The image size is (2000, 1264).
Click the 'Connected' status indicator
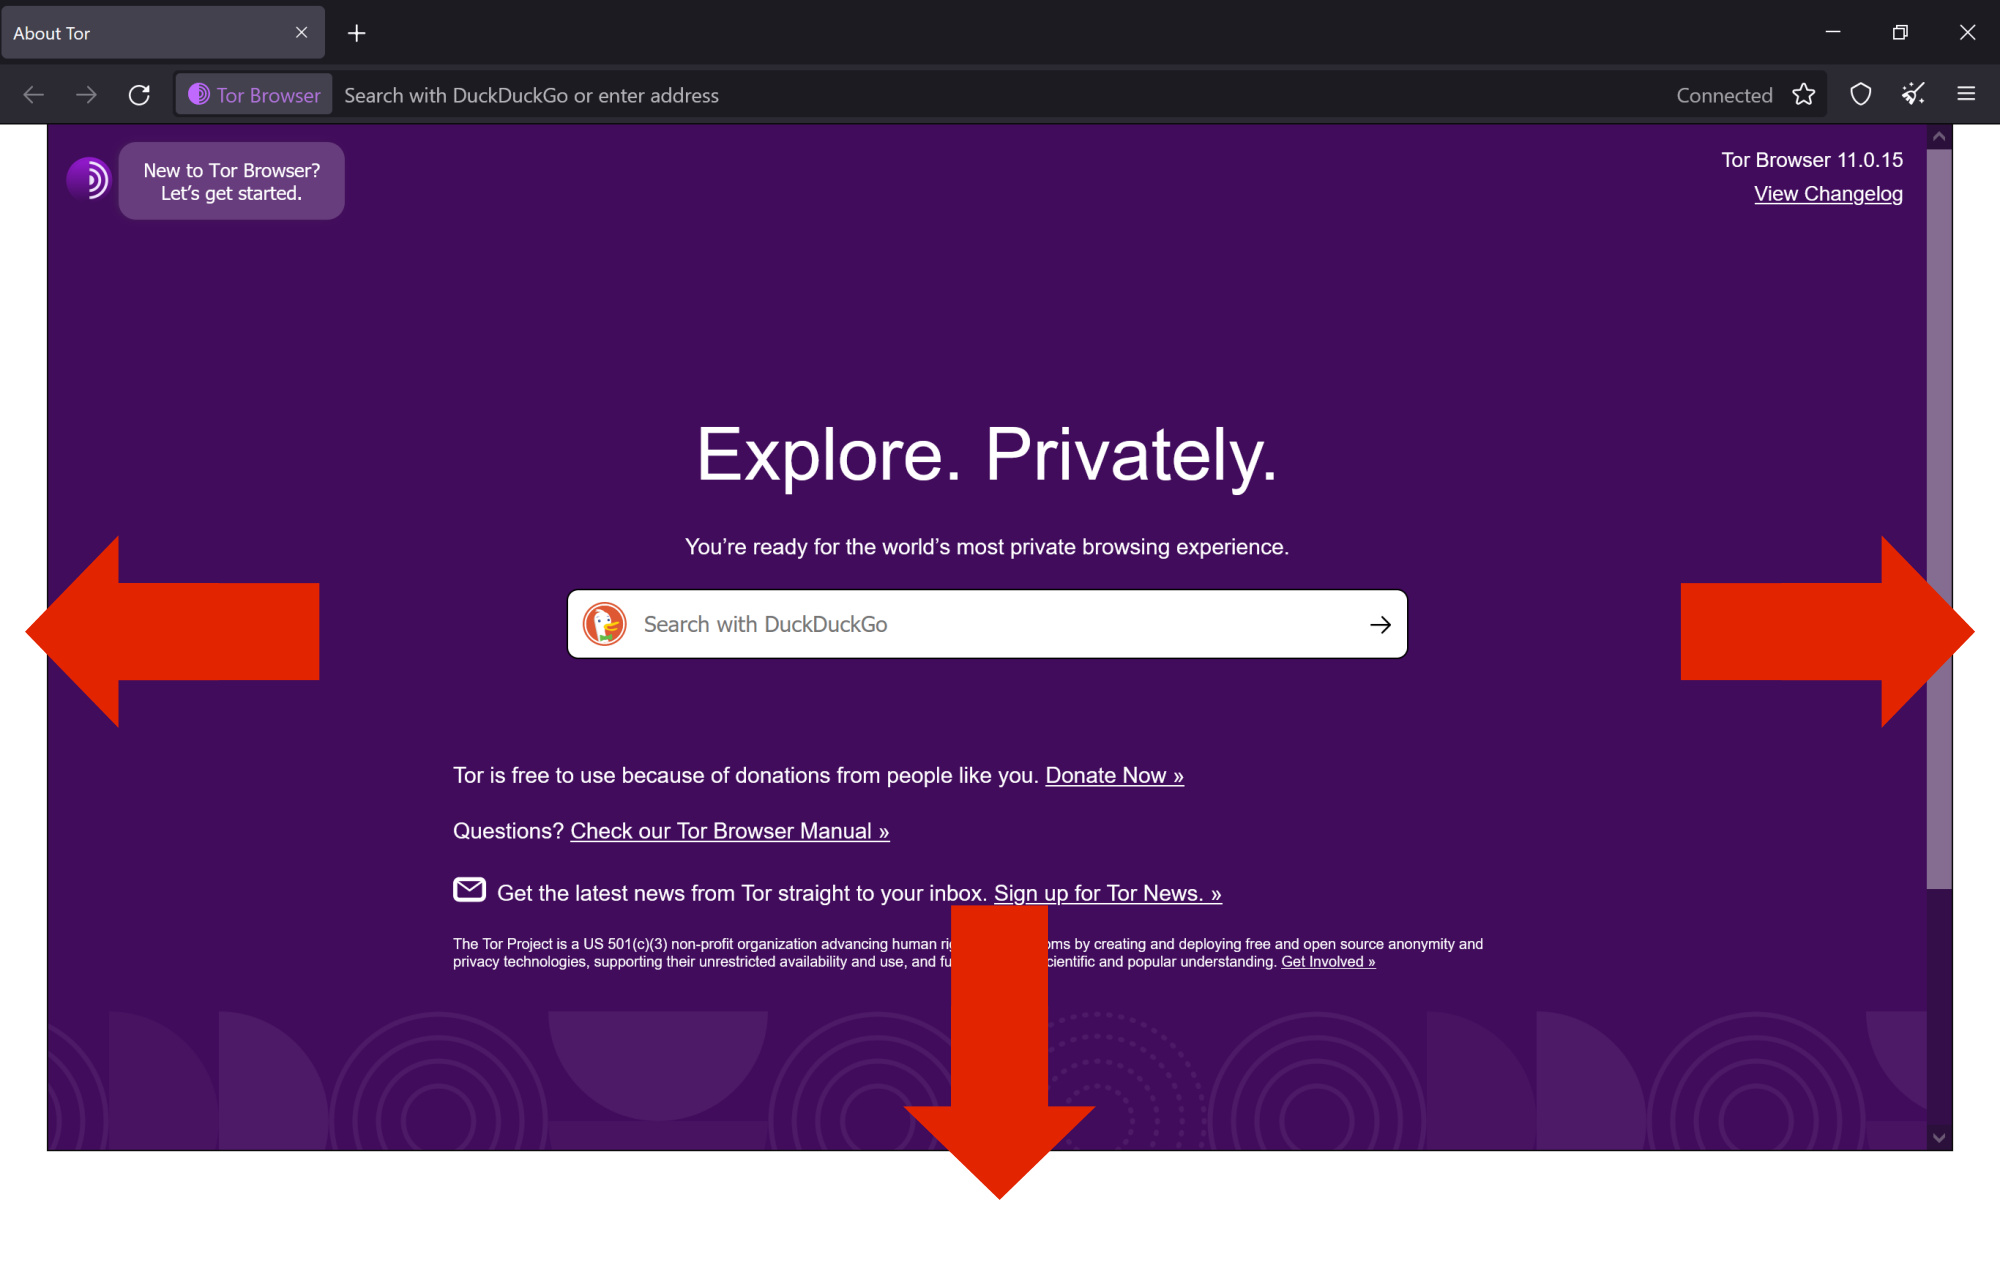(x=1723, y=95)
